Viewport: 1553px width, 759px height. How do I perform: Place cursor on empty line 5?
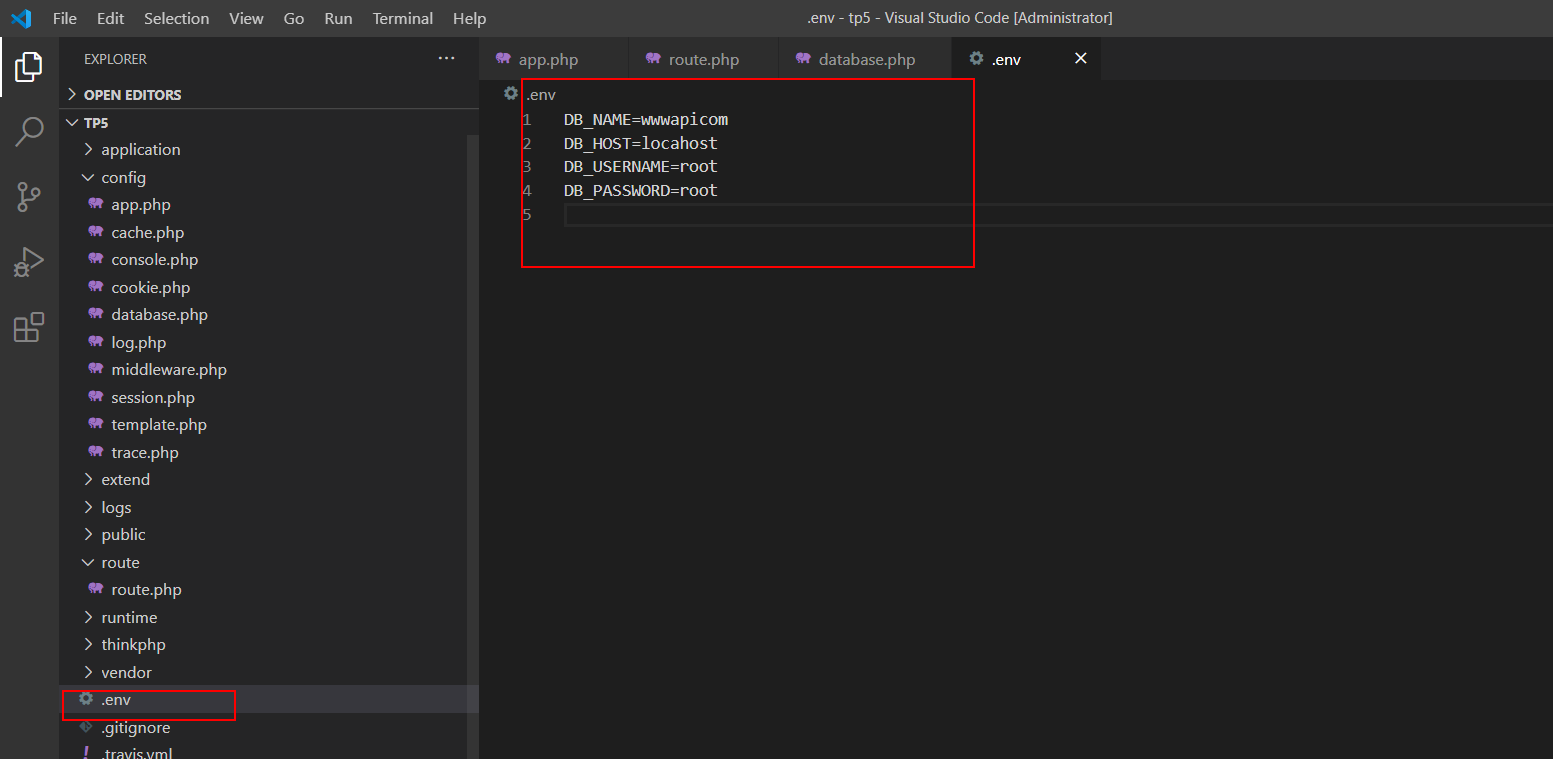[x=1058, y=215]
